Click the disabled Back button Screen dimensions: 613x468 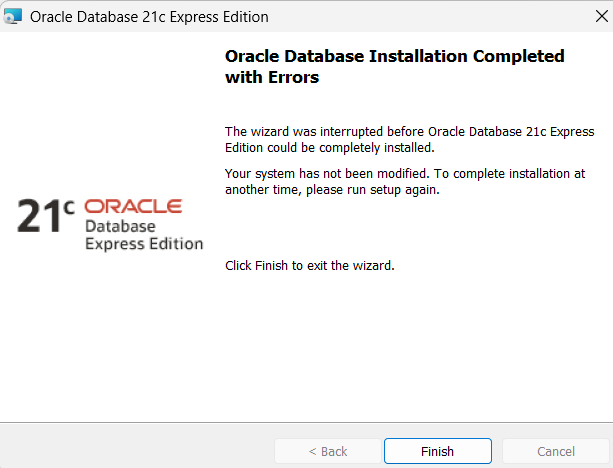pos(328,451)
